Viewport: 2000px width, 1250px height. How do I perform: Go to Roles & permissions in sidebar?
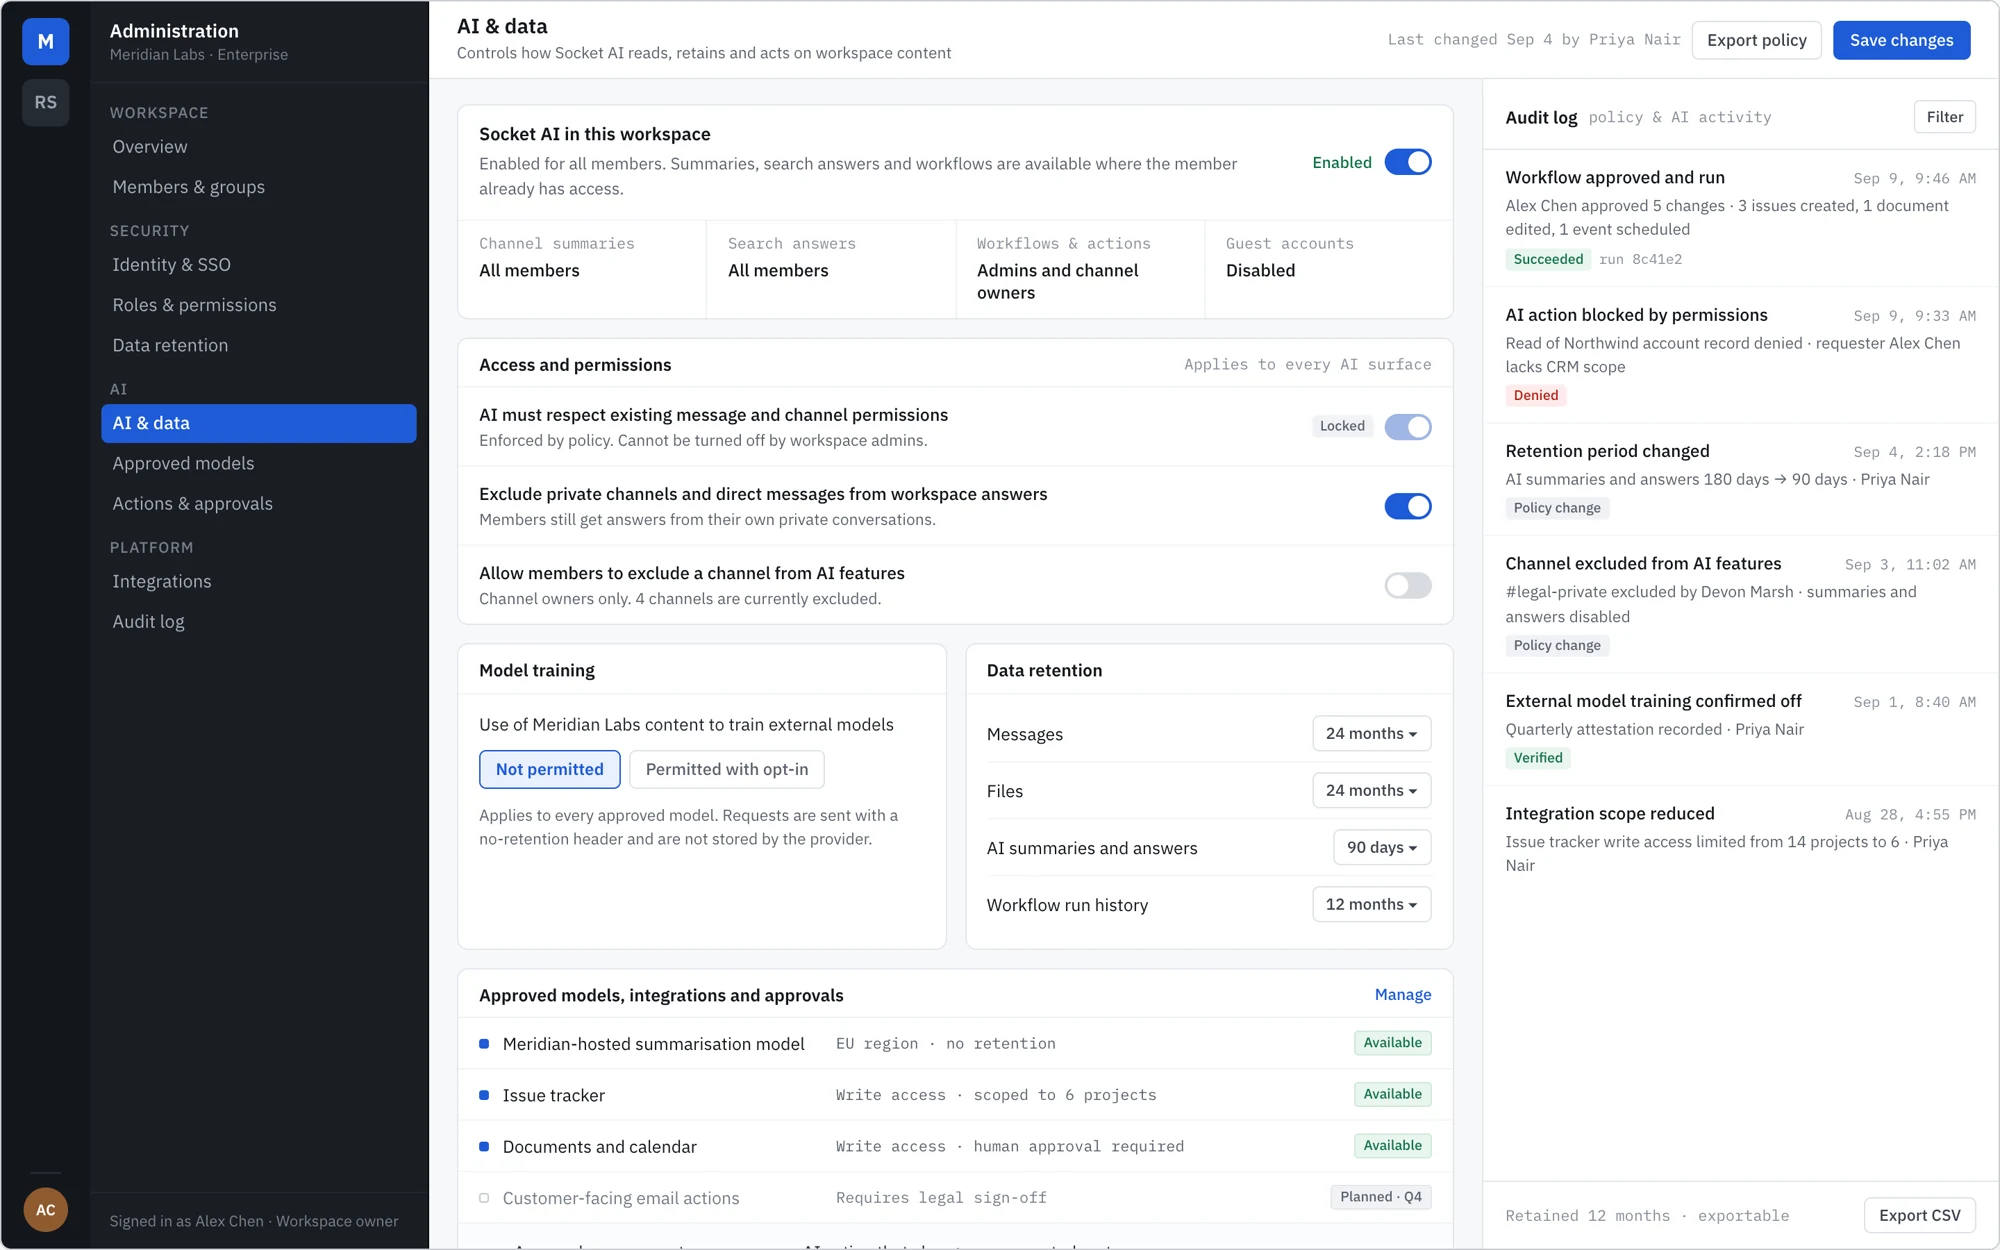[194, 305]
